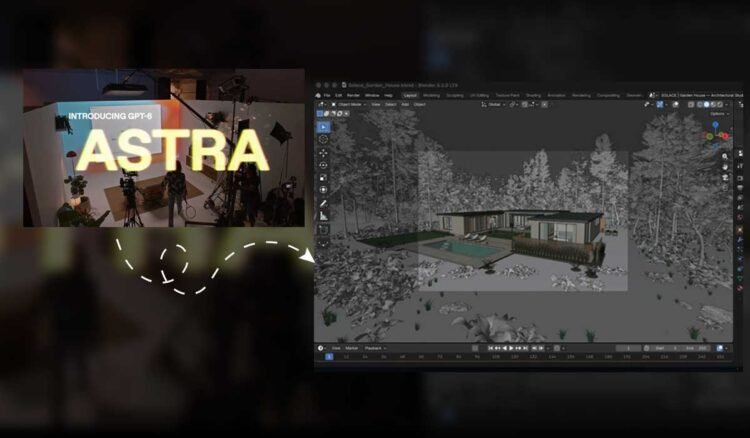Image resolution: width=750 pixels, height=438 pixels.
Task: Switch to the Modeling workspace tab
Action: pos(431,96)
